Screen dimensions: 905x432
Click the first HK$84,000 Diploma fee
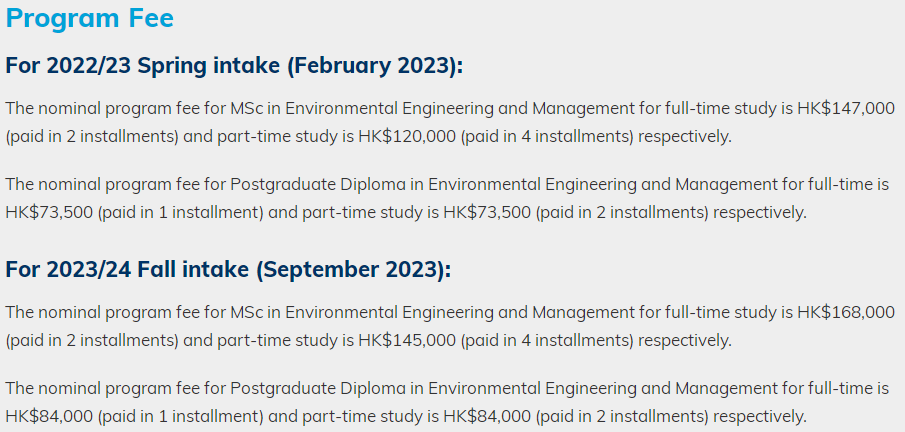pos(49,416)
